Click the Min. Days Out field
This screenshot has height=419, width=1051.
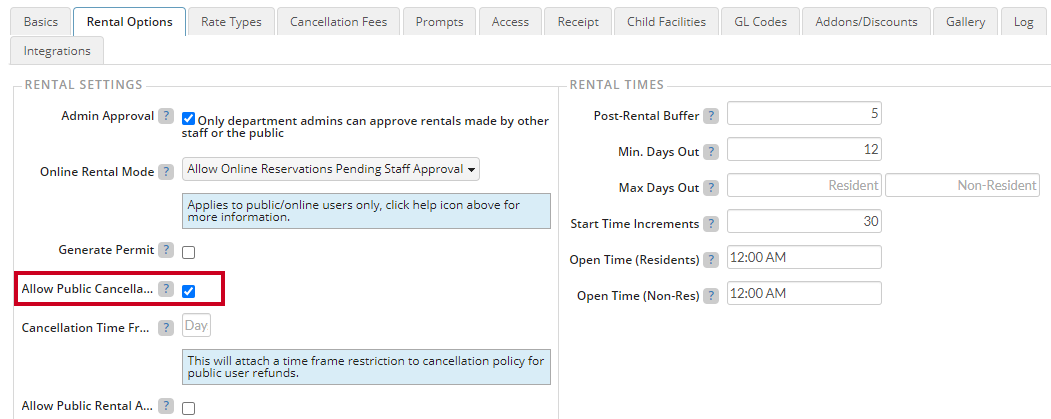click(804, 149)
